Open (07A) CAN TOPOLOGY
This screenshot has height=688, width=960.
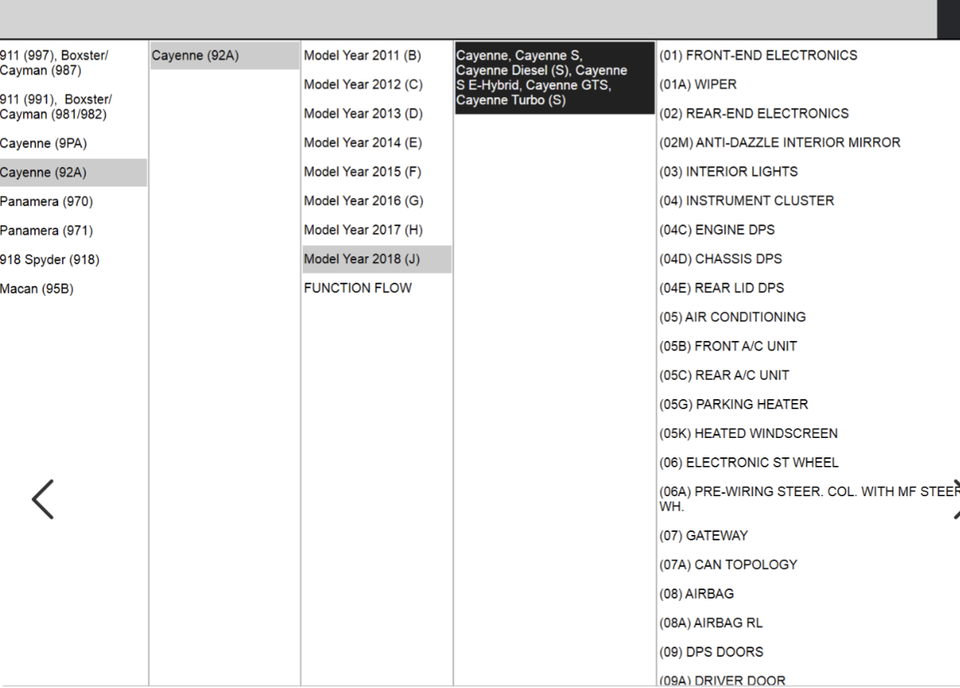click(728, 565)
